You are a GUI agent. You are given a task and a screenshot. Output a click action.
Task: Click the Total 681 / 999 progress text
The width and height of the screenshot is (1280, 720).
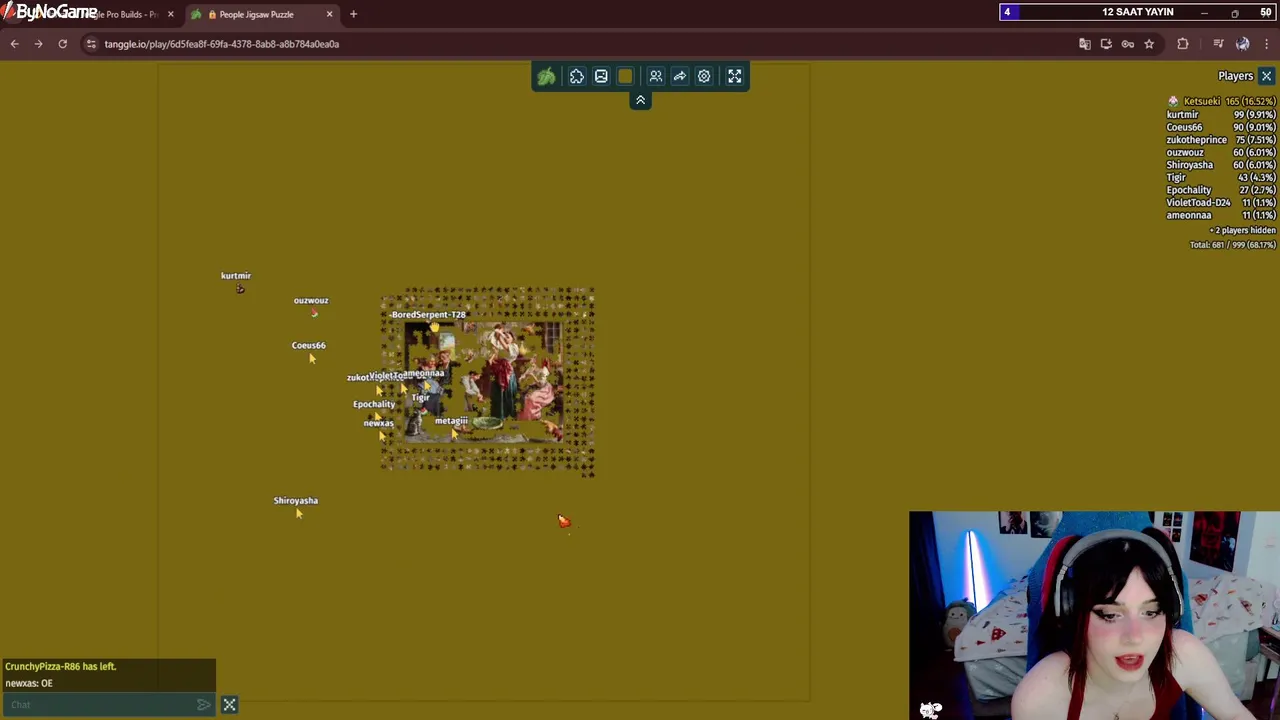click(1233, 245)
